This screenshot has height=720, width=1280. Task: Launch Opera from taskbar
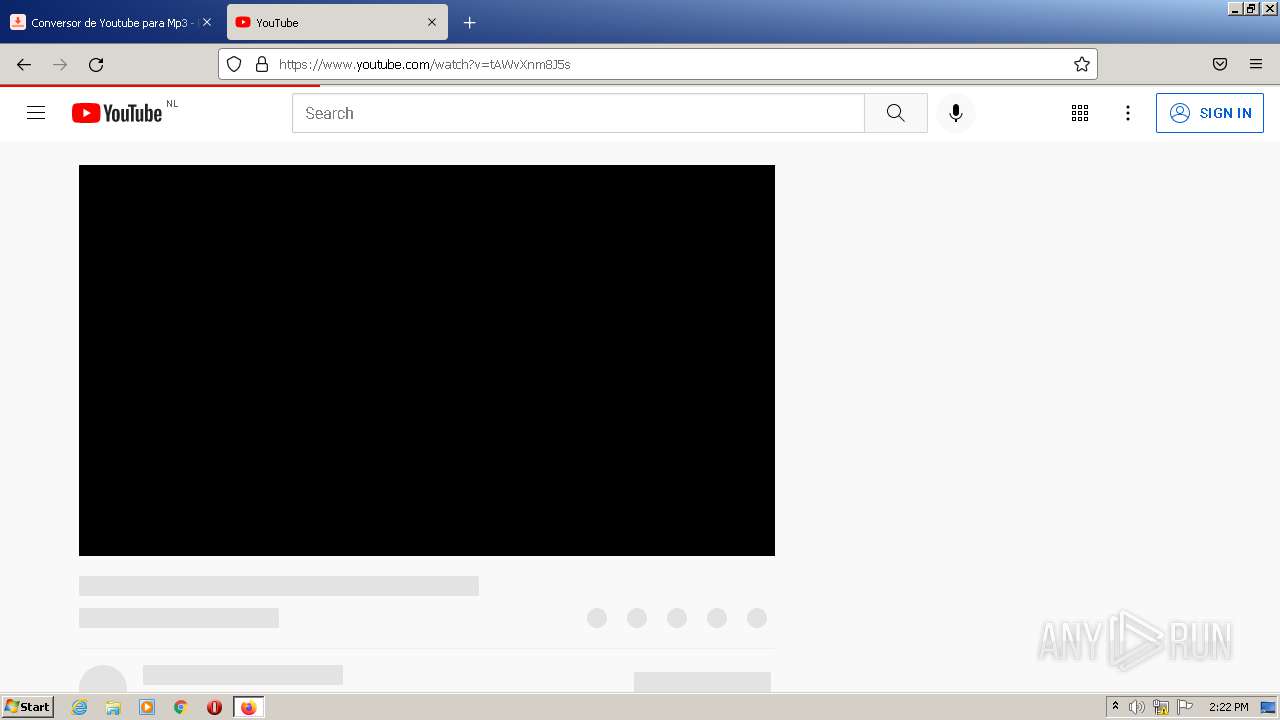pos(214,707)
